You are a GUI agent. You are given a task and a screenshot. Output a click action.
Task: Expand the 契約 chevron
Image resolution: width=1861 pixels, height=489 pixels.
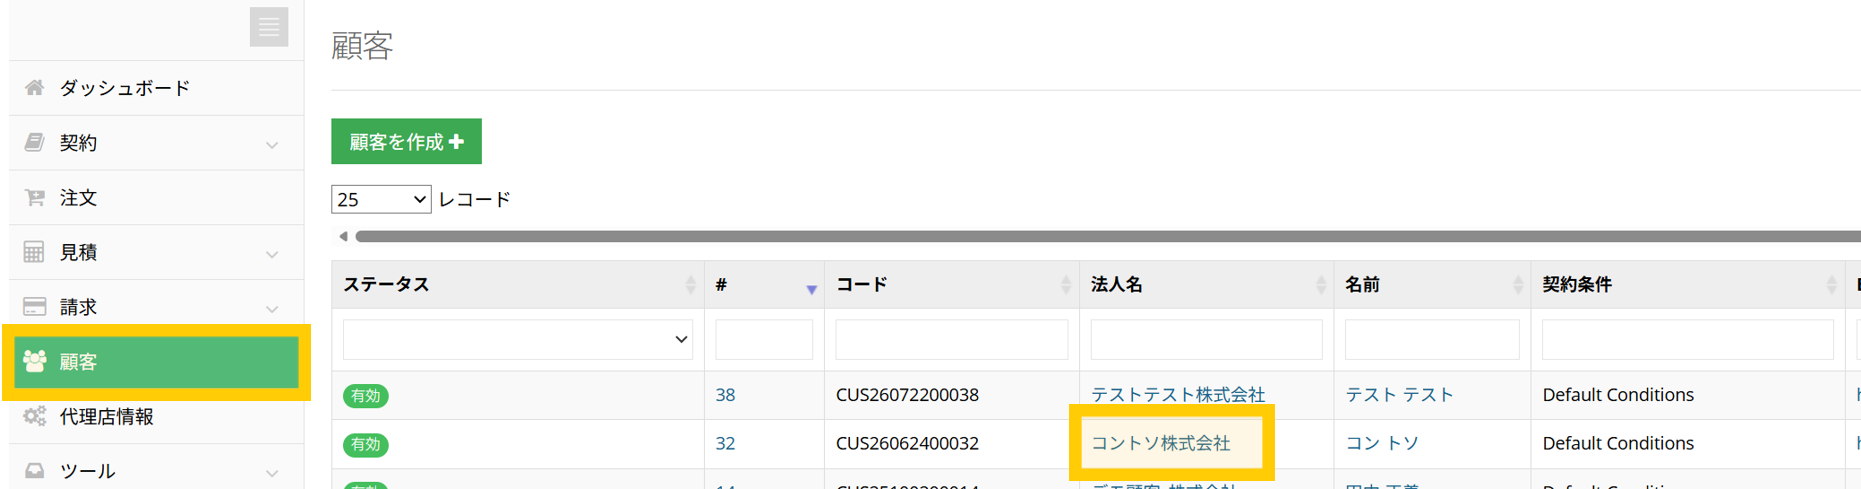coord(272,145)
